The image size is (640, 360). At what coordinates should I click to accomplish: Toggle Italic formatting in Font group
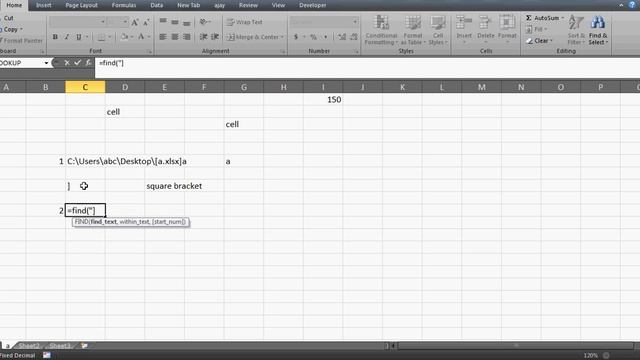point(67,37)
